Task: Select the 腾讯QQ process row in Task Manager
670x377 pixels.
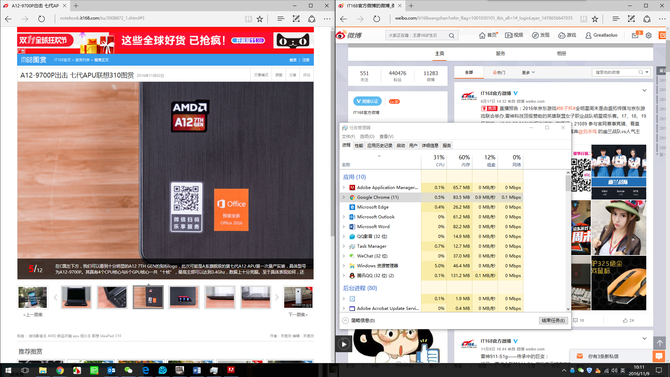Action: coord(432,276)
